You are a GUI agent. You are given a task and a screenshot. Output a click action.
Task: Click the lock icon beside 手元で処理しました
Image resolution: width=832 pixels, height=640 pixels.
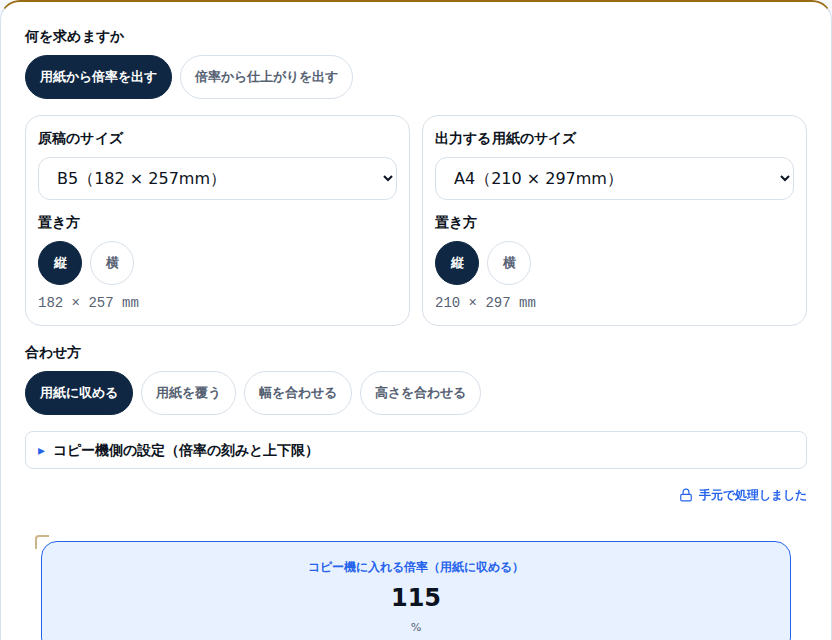click(x=686, y=495)
